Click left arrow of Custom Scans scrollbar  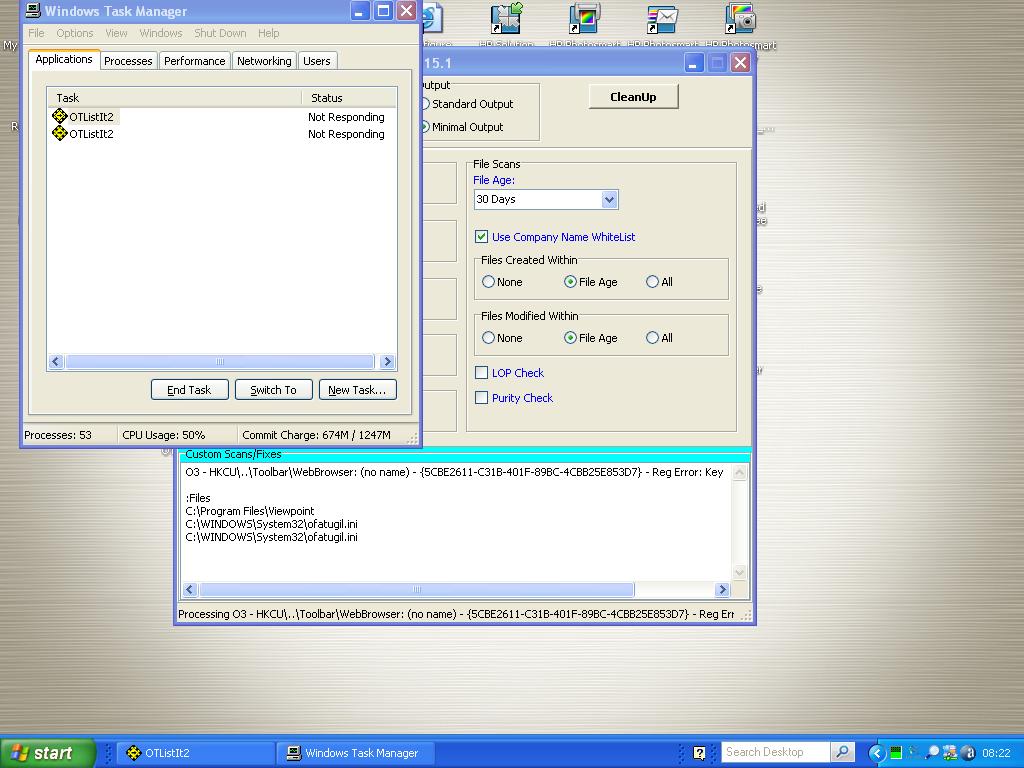click(x=190, y=590)
